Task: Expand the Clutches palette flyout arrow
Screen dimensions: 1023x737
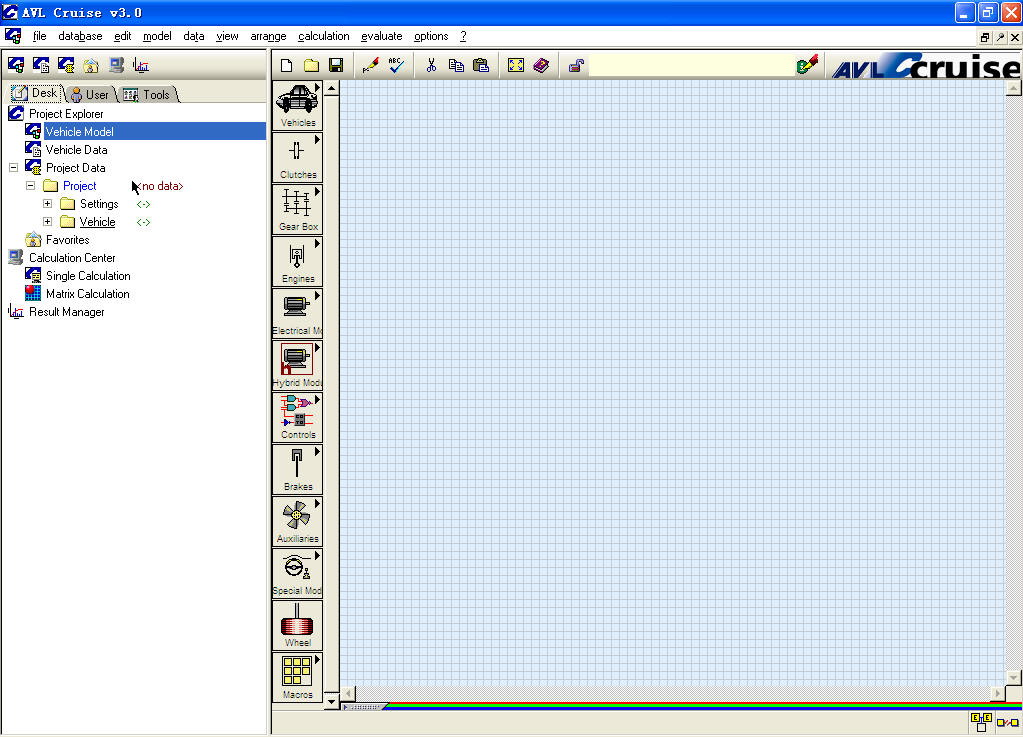Action: click(317, 140)
